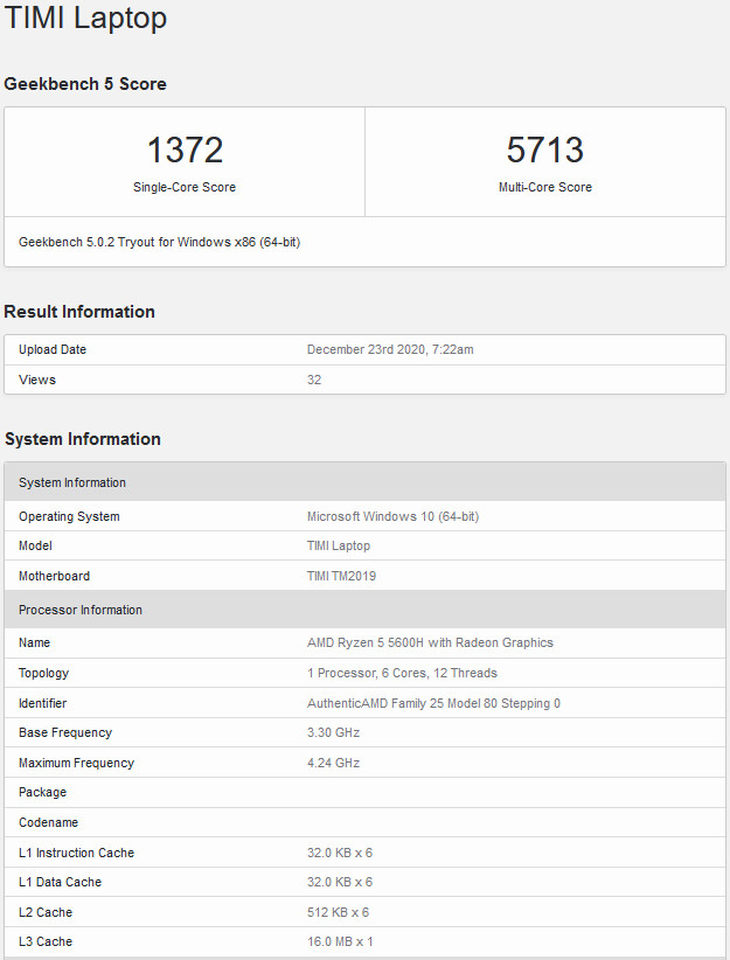Click the 'Identifier' row label
The image size is (730, 960).
42,703
